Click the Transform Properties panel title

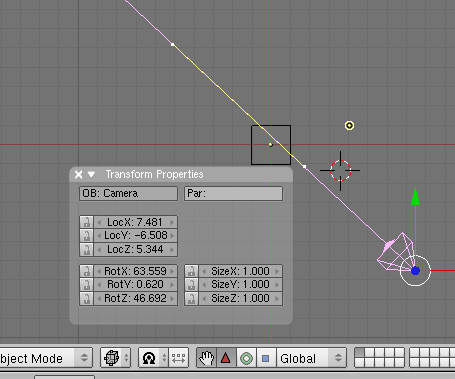(x=154, y=174)
